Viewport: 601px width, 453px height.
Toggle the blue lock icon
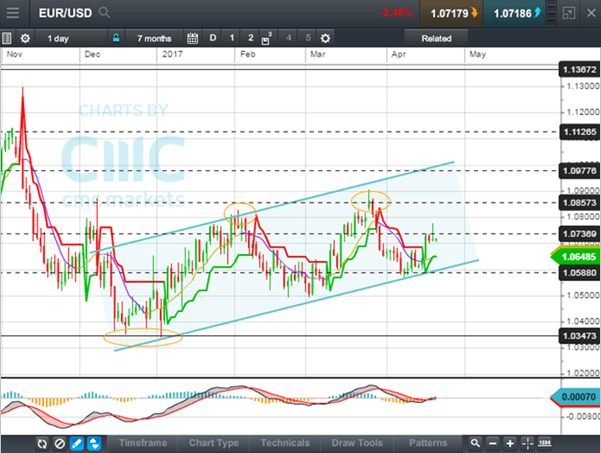tap(116, 38)
